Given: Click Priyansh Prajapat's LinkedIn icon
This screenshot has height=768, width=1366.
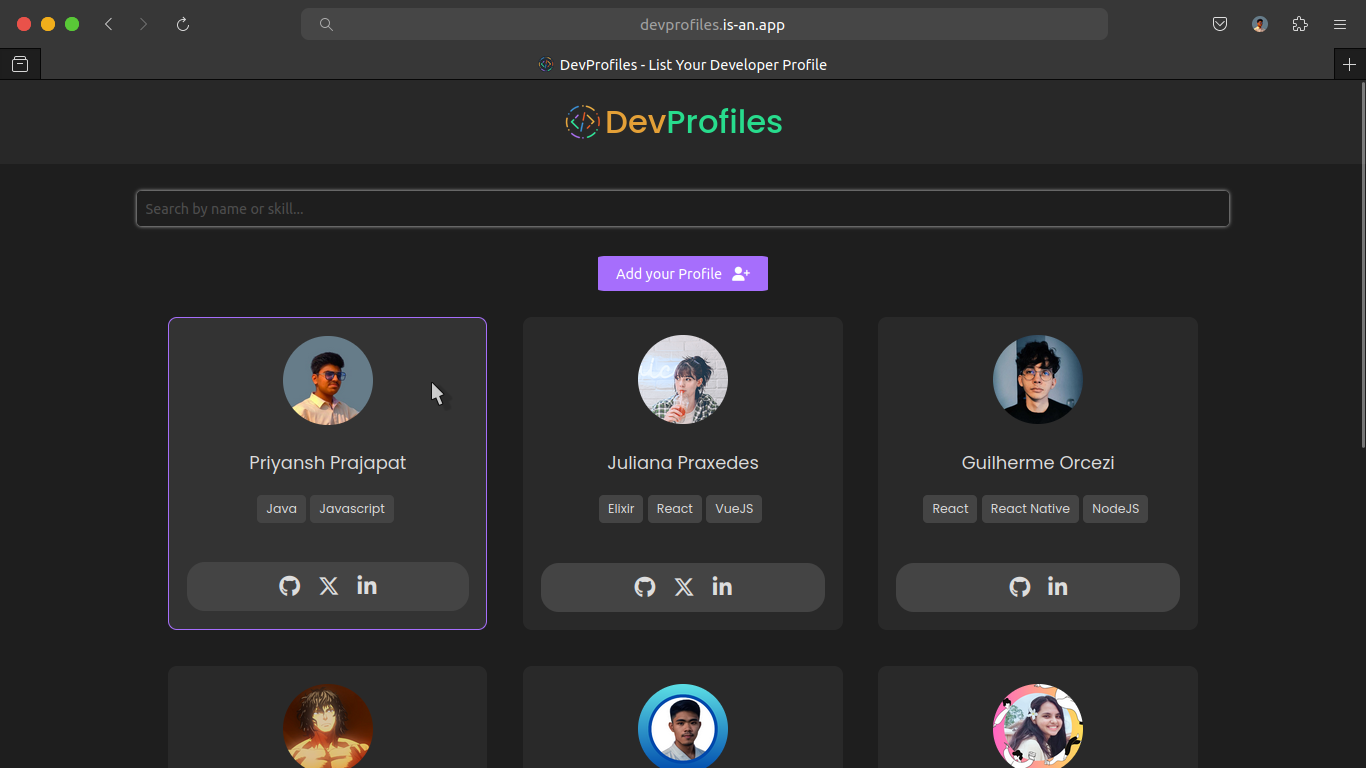Looking at the screenshot, I should [x=366, y=585].
